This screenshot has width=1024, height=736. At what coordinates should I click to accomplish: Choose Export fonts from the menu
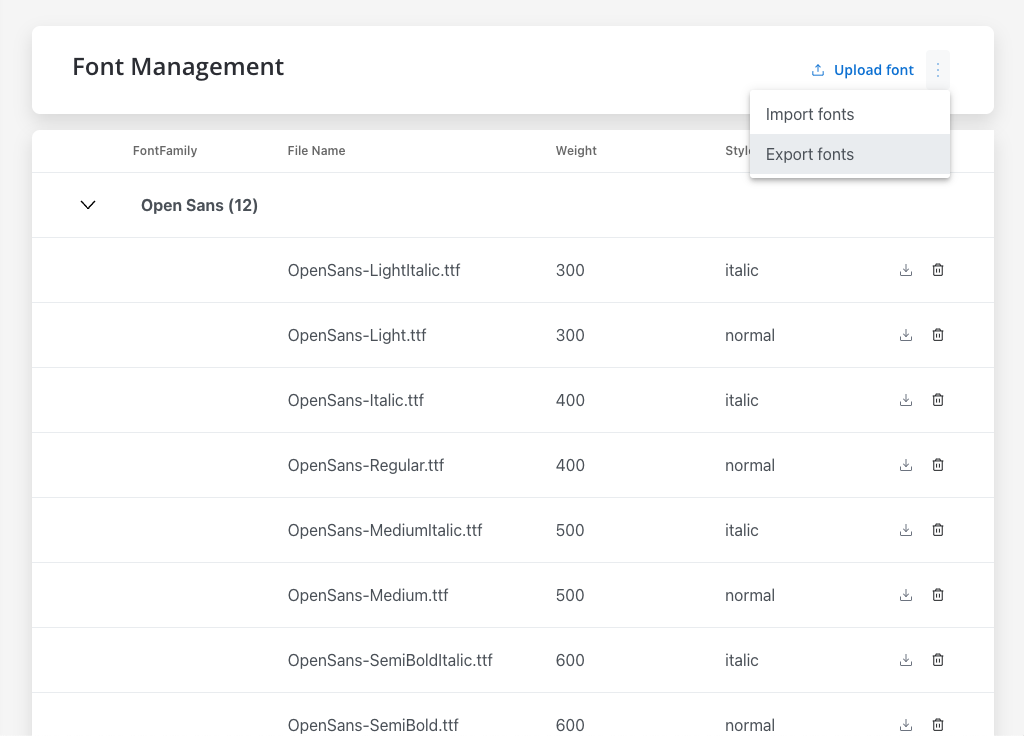850,154
